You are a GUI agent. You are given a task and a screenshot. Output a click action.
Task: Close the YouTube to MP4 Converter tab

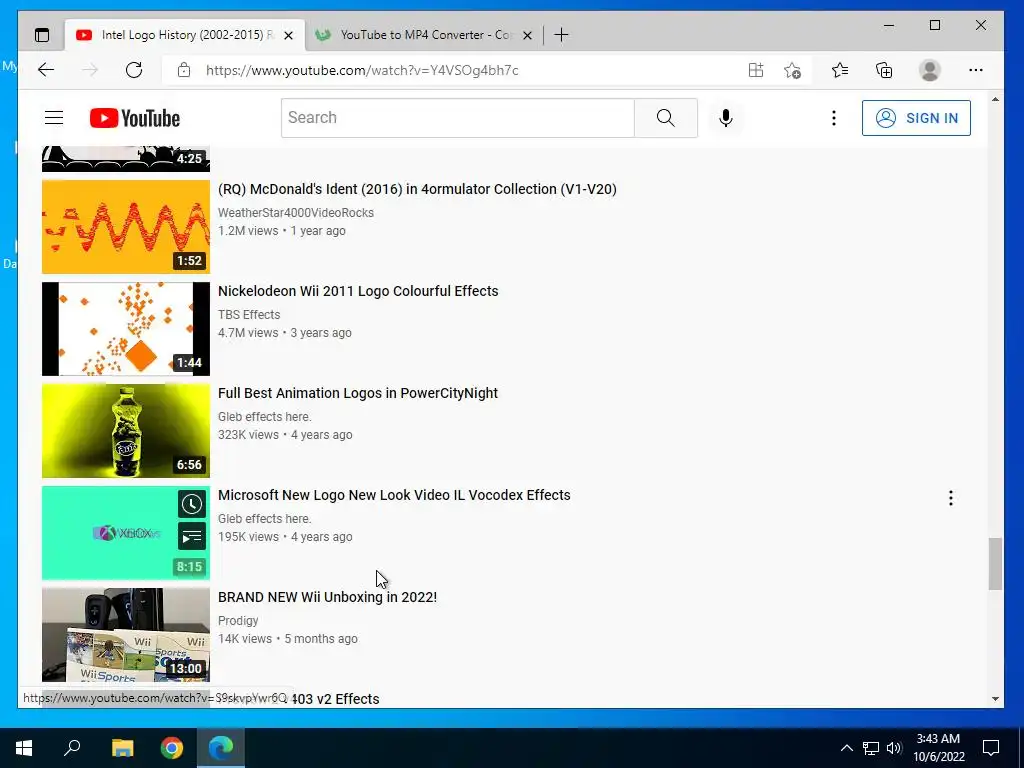[x=528, y=35]
